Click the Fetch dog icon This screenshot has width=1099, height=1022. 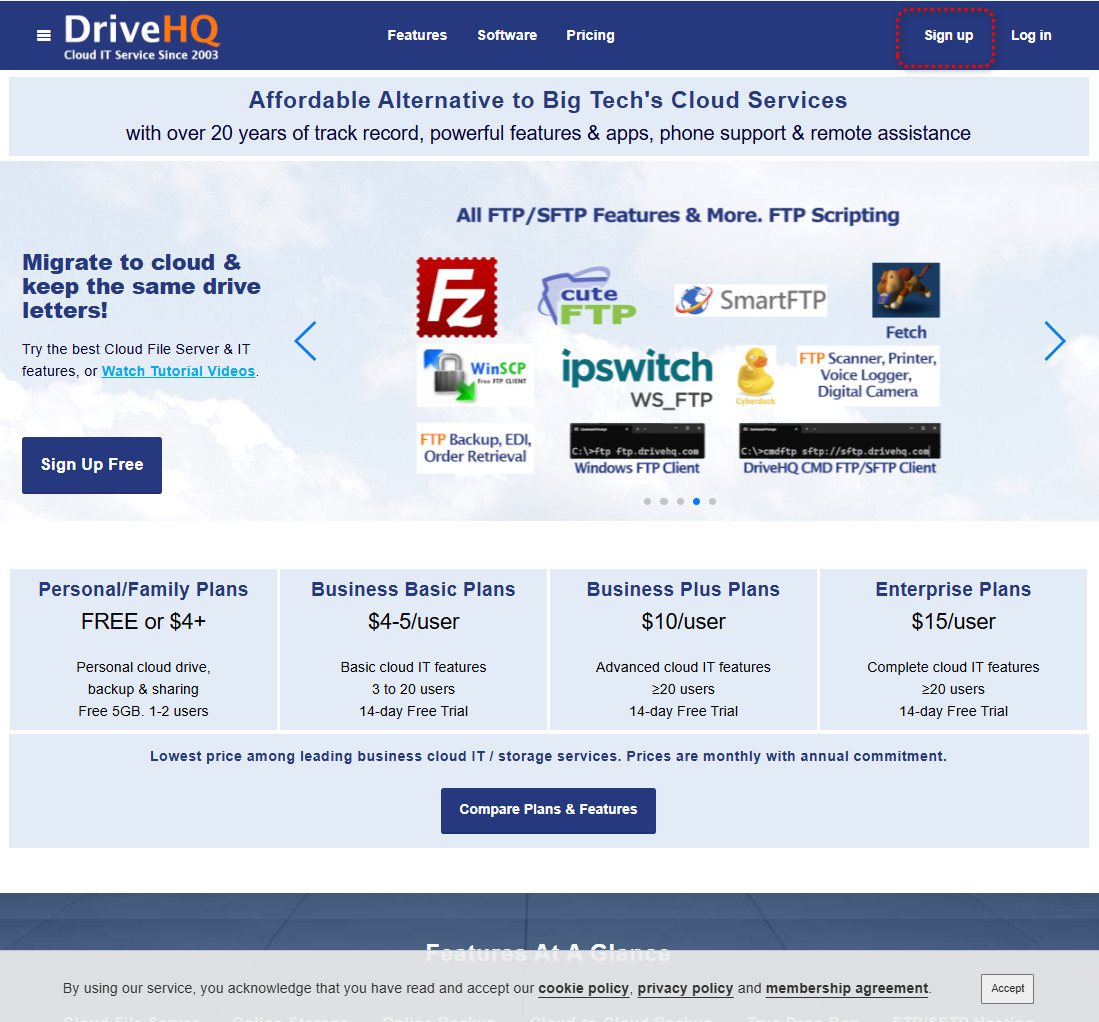(906, 290)
